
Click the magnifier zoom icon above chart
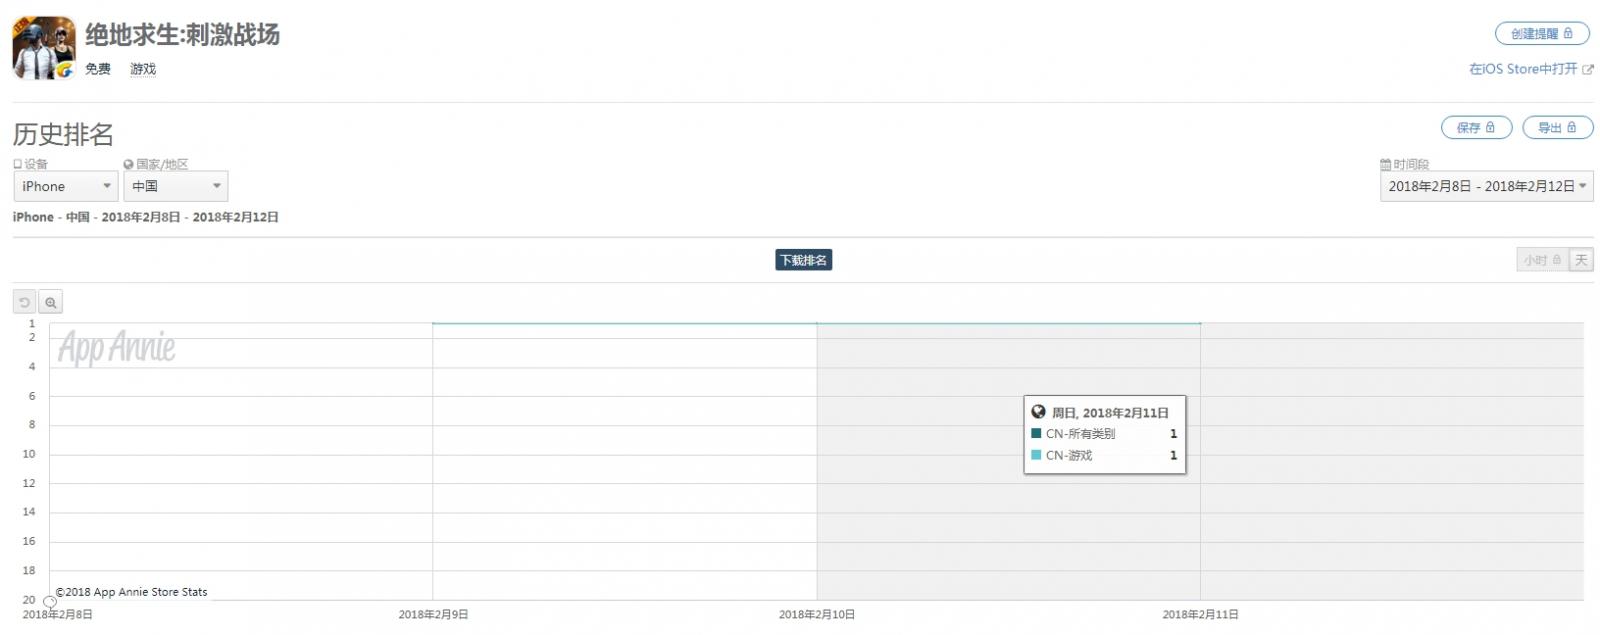(51, 302)
